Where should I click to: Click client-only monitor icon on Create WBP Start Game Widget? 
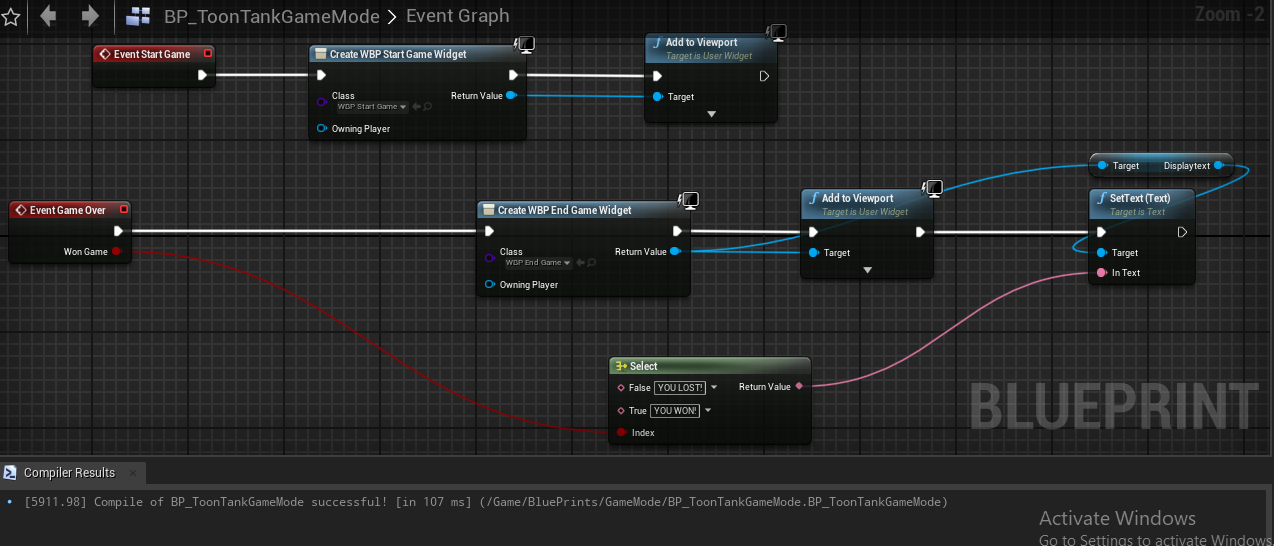[525, 43]
